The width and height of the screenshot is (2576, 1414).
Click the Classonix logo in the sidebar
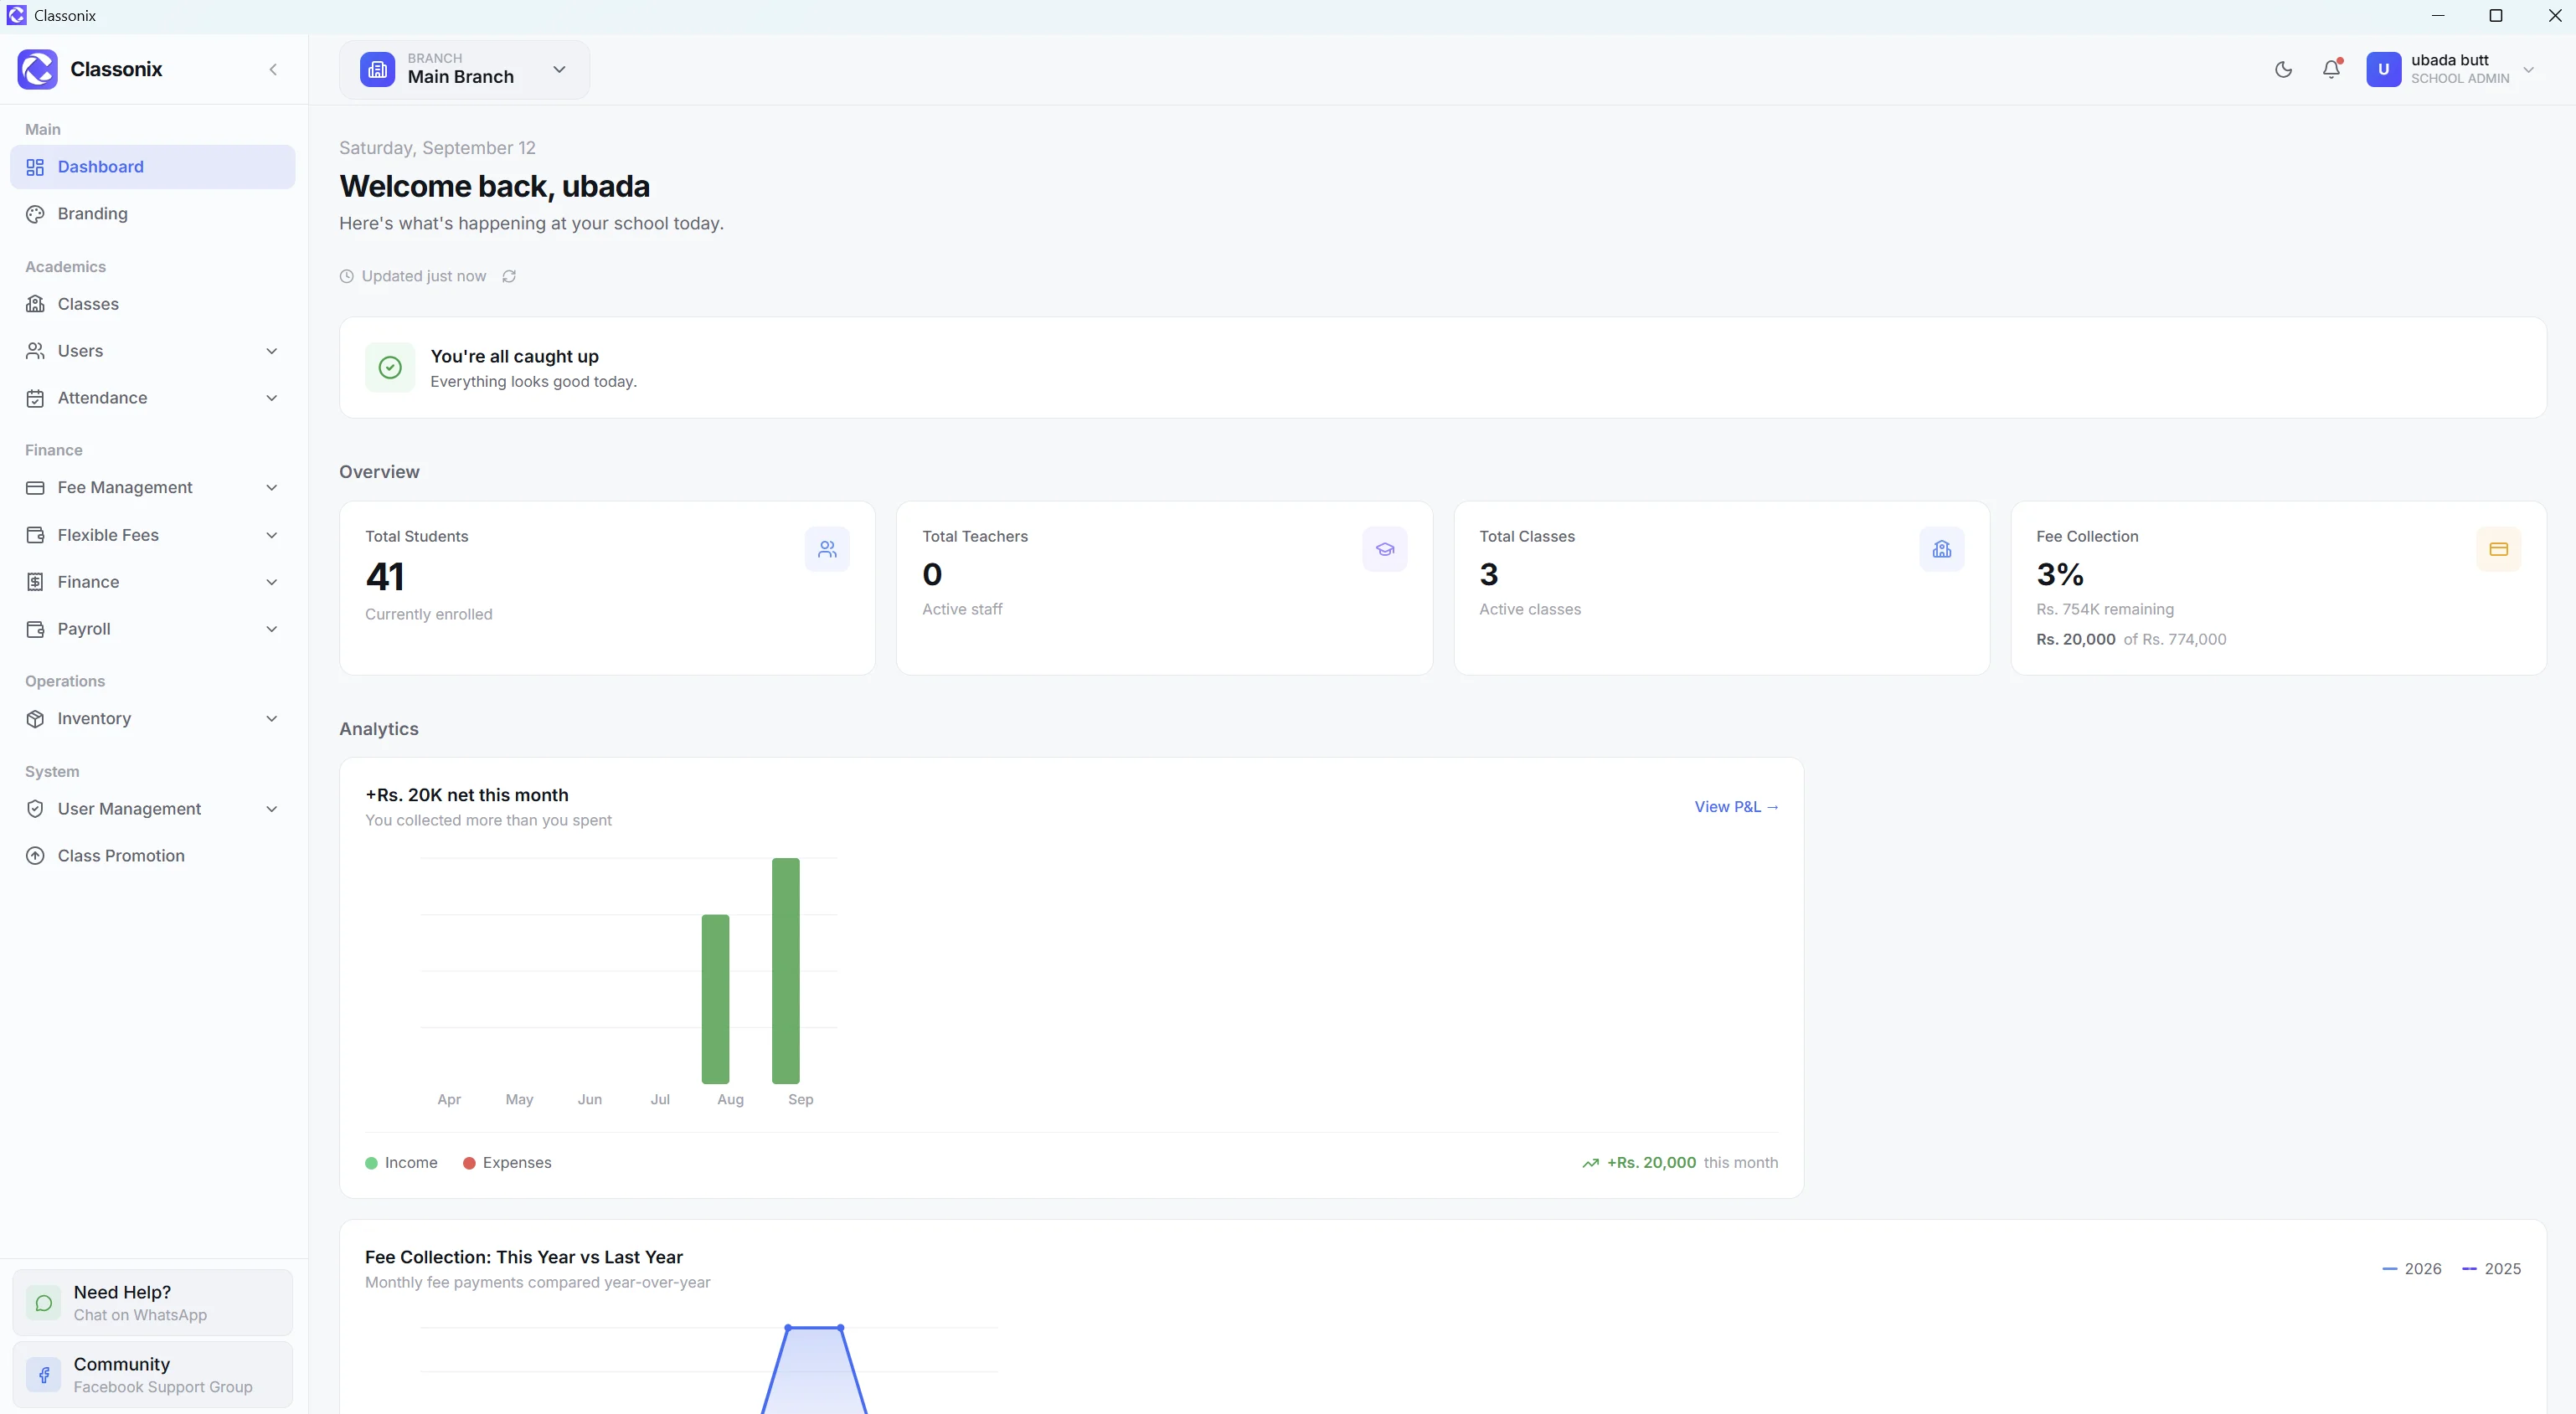pyautogui.click(x=38, y=69)
